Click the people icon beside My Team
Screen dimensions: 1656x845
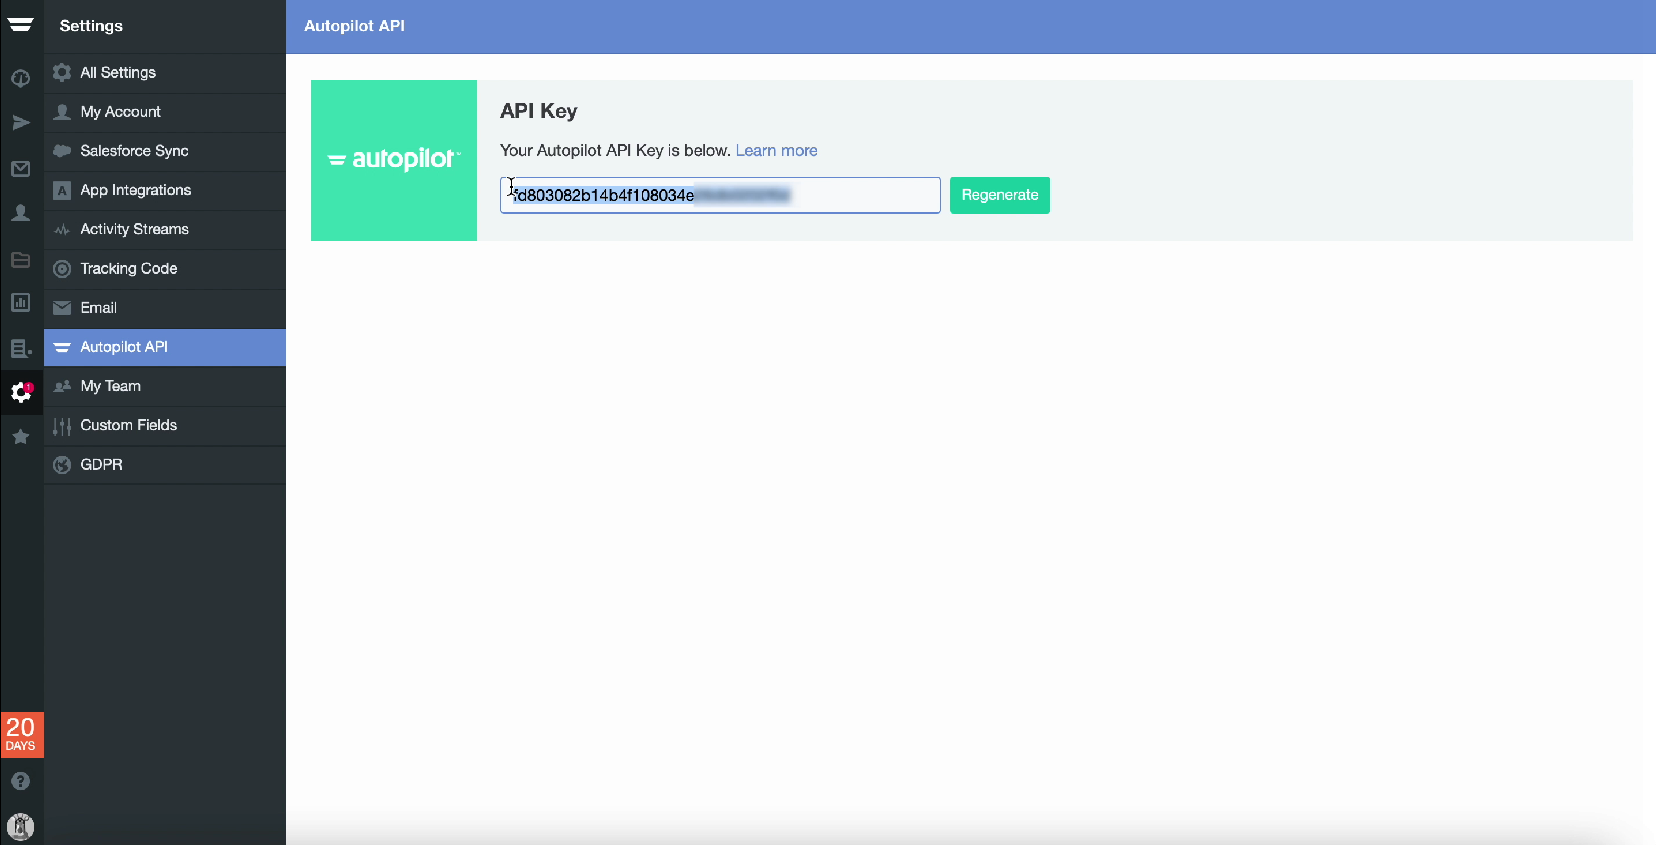(62, 386)
